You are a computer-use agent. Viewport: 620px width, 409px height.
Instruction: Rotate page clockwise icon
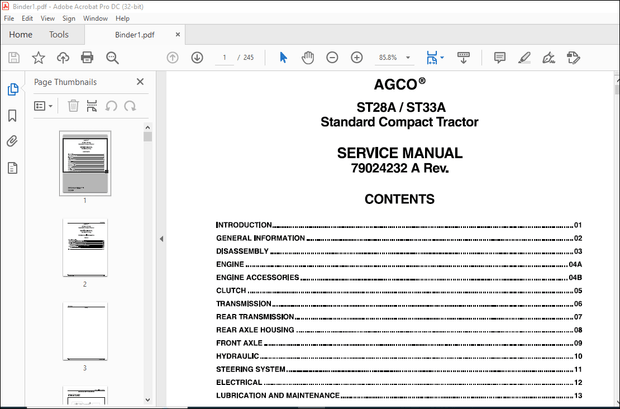pyautogui.click(x=130, y=106)
